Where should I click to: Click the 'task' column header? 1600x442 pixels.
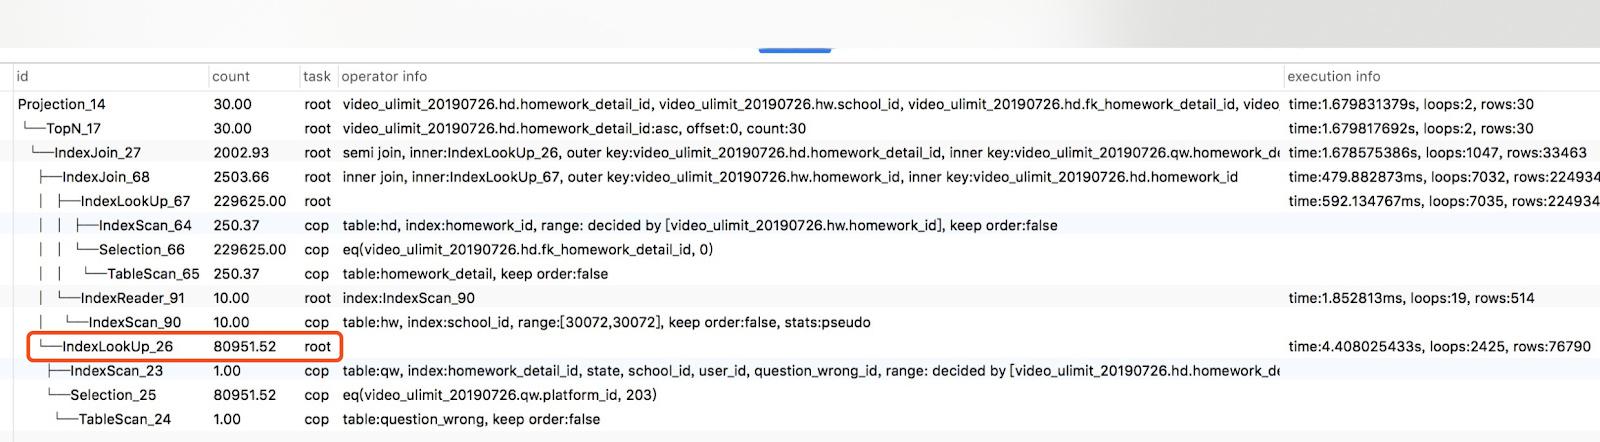pos(316,77)
